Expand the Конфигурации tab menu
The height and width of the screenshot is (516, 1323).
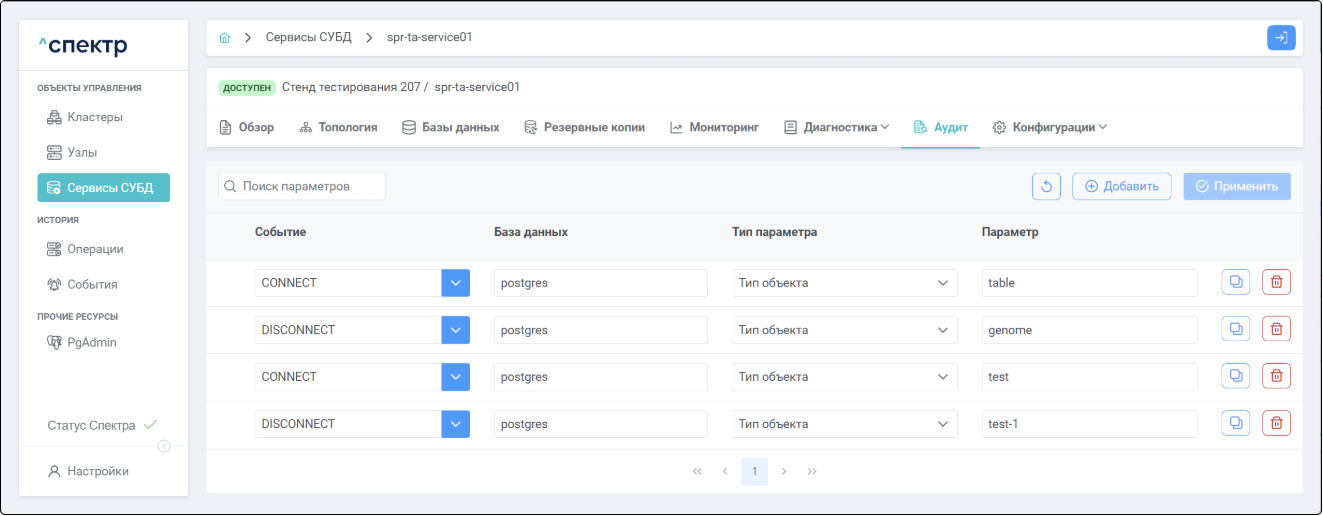pyautogui.click(x=1050, y=128)
